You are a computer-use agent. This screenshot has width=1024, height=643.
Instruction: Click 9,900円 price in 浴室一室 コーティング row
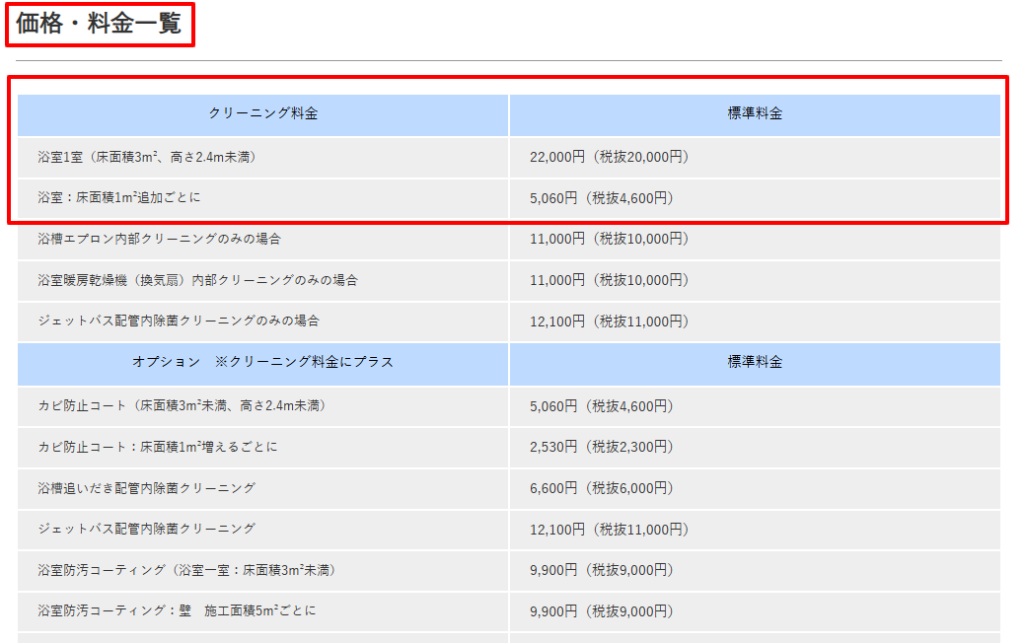(x=601, y=570)
